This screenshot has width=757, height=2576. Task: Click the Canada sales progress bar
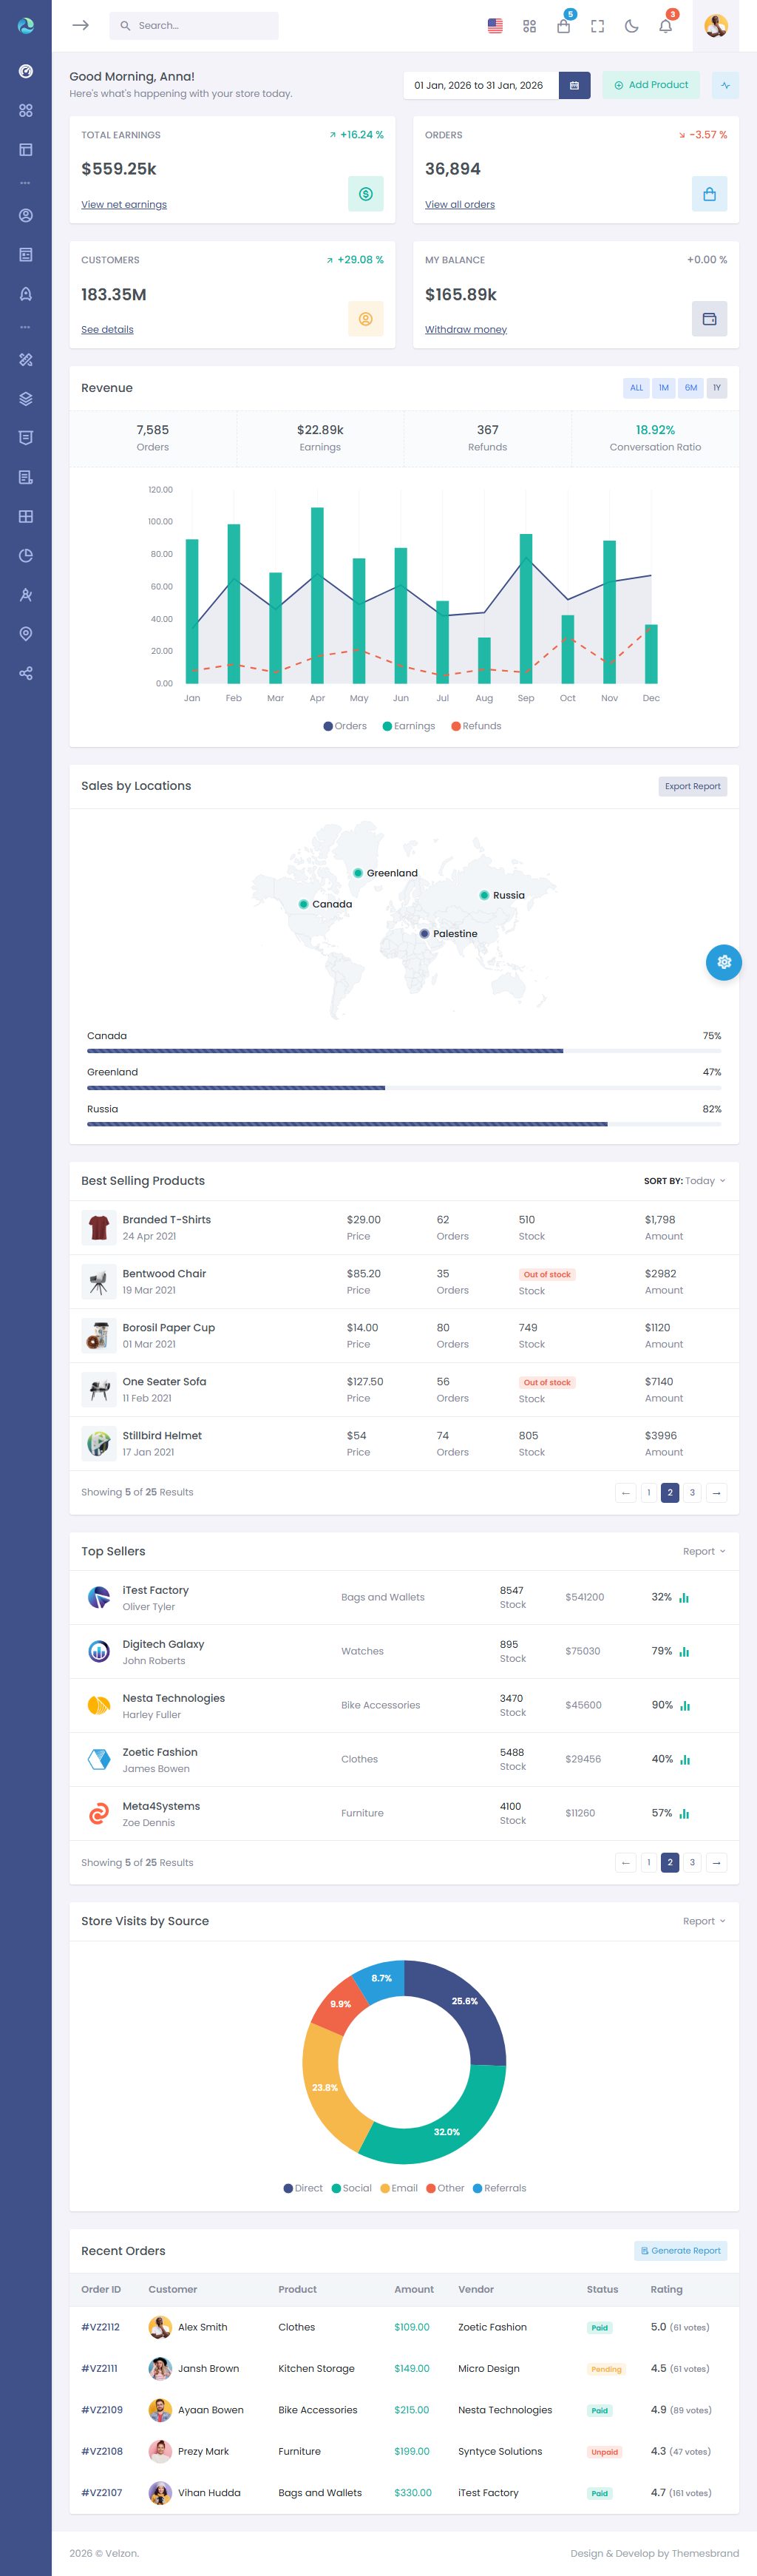[x=404, y=1051]
